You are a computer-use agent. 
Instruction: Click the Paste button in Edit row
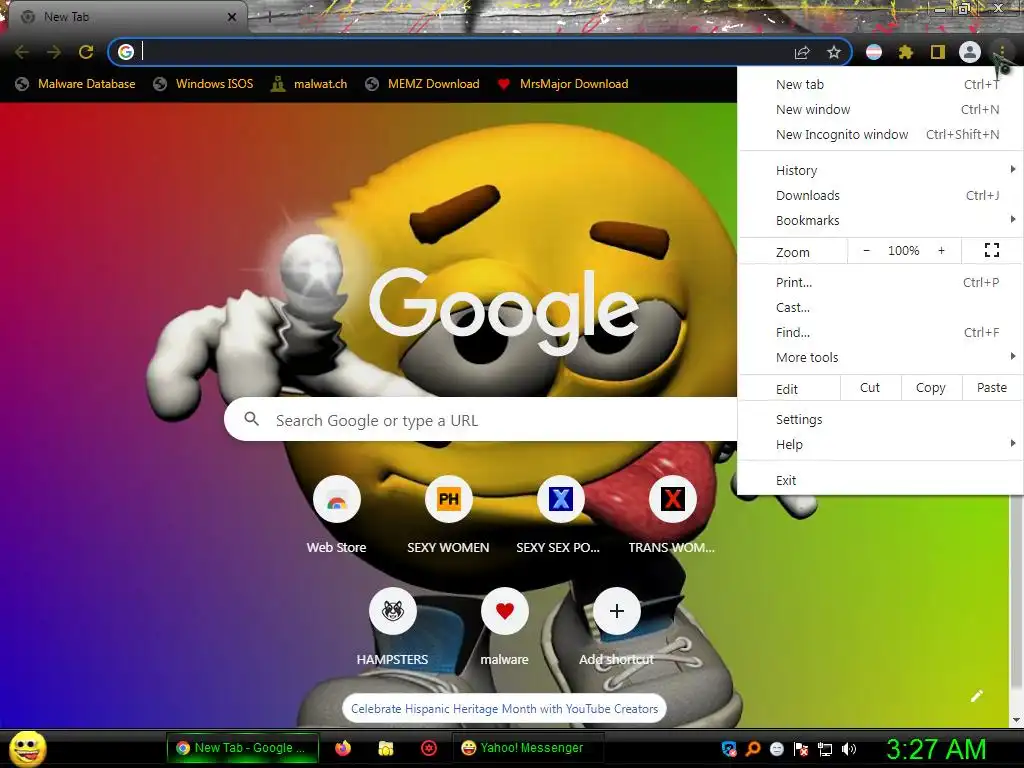tap(991, 388)
